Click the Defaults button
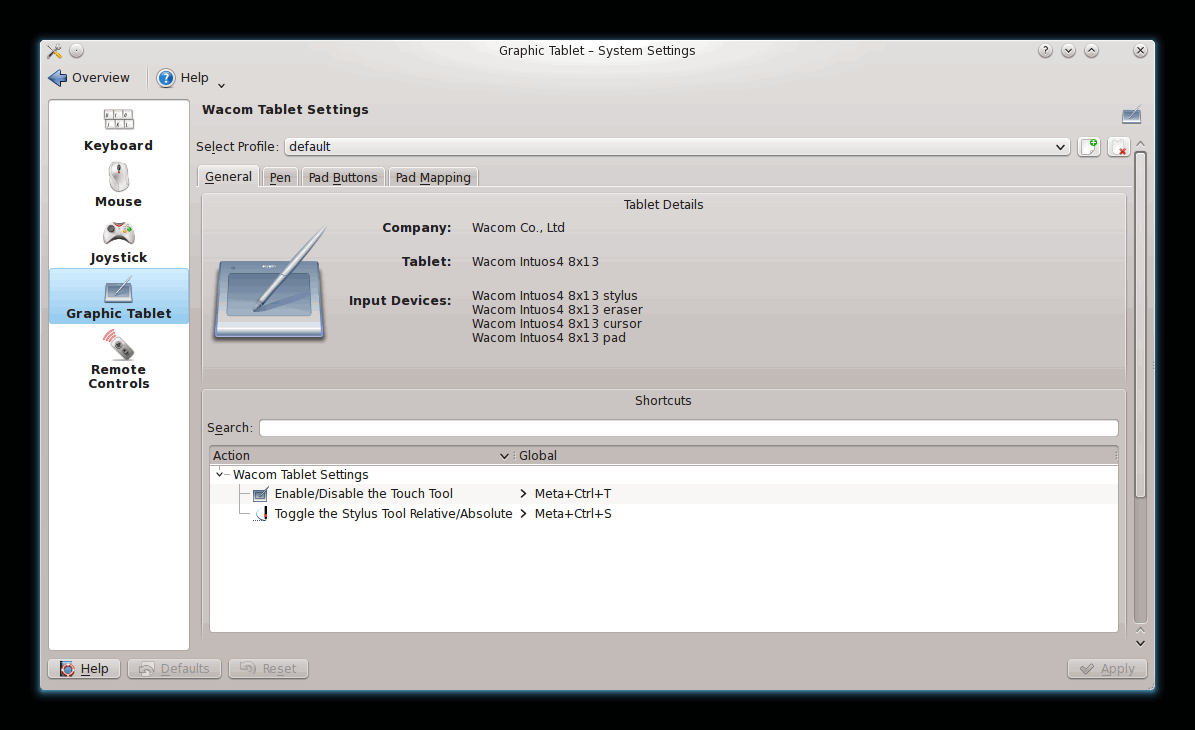The width and height of the screenshot is (1195, 730). (175, 668)
